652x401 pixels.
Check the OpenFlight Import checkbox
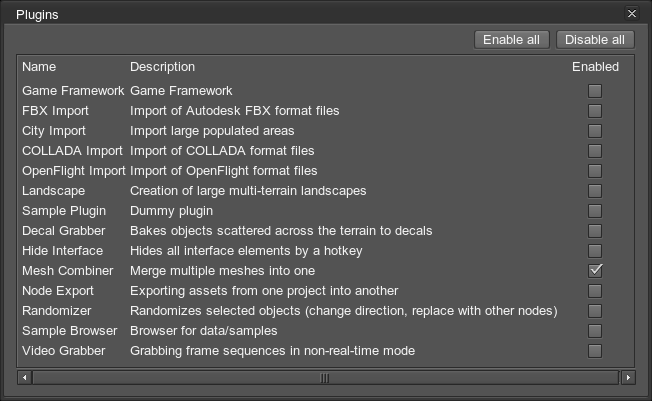point(595,171)
